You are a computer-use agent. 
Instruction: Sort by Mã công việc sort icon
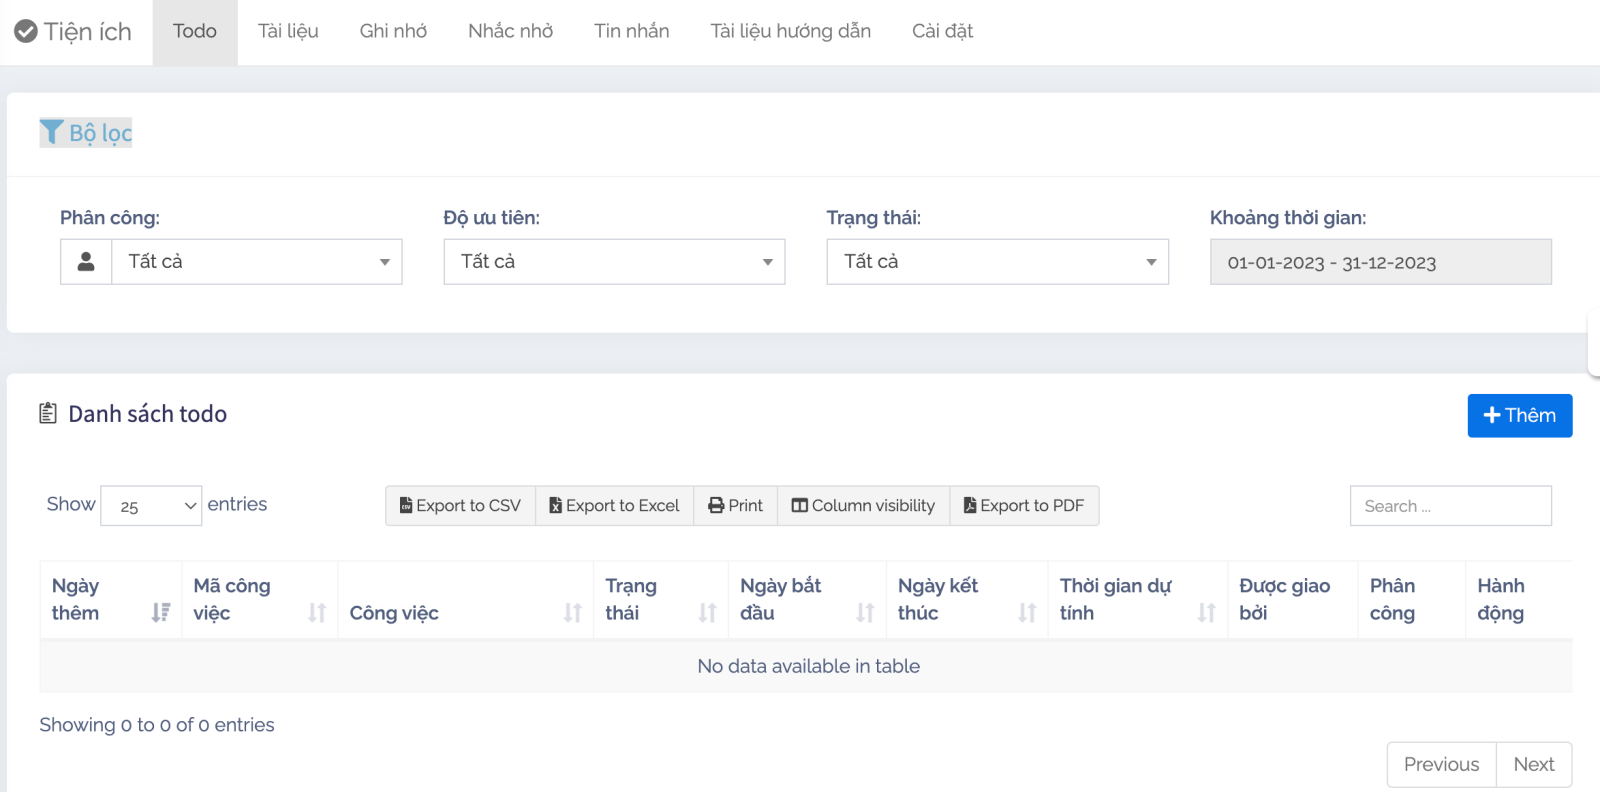[317, 612]
